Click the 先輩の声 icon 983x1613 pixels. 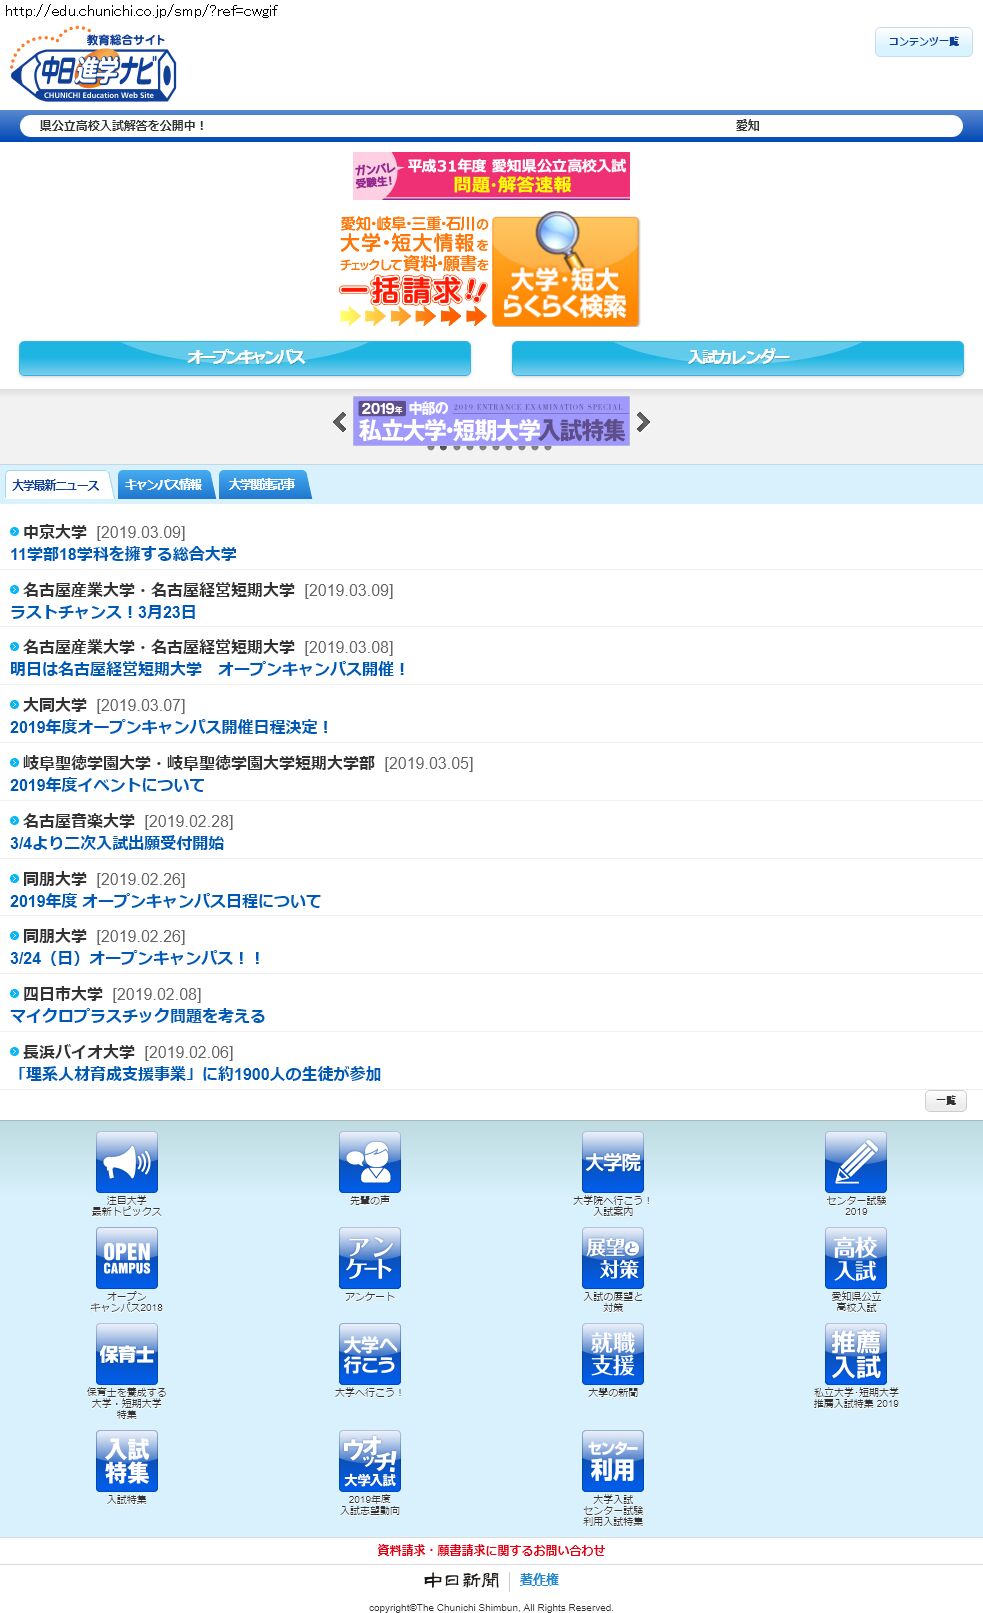click(x=369, y=1162)
